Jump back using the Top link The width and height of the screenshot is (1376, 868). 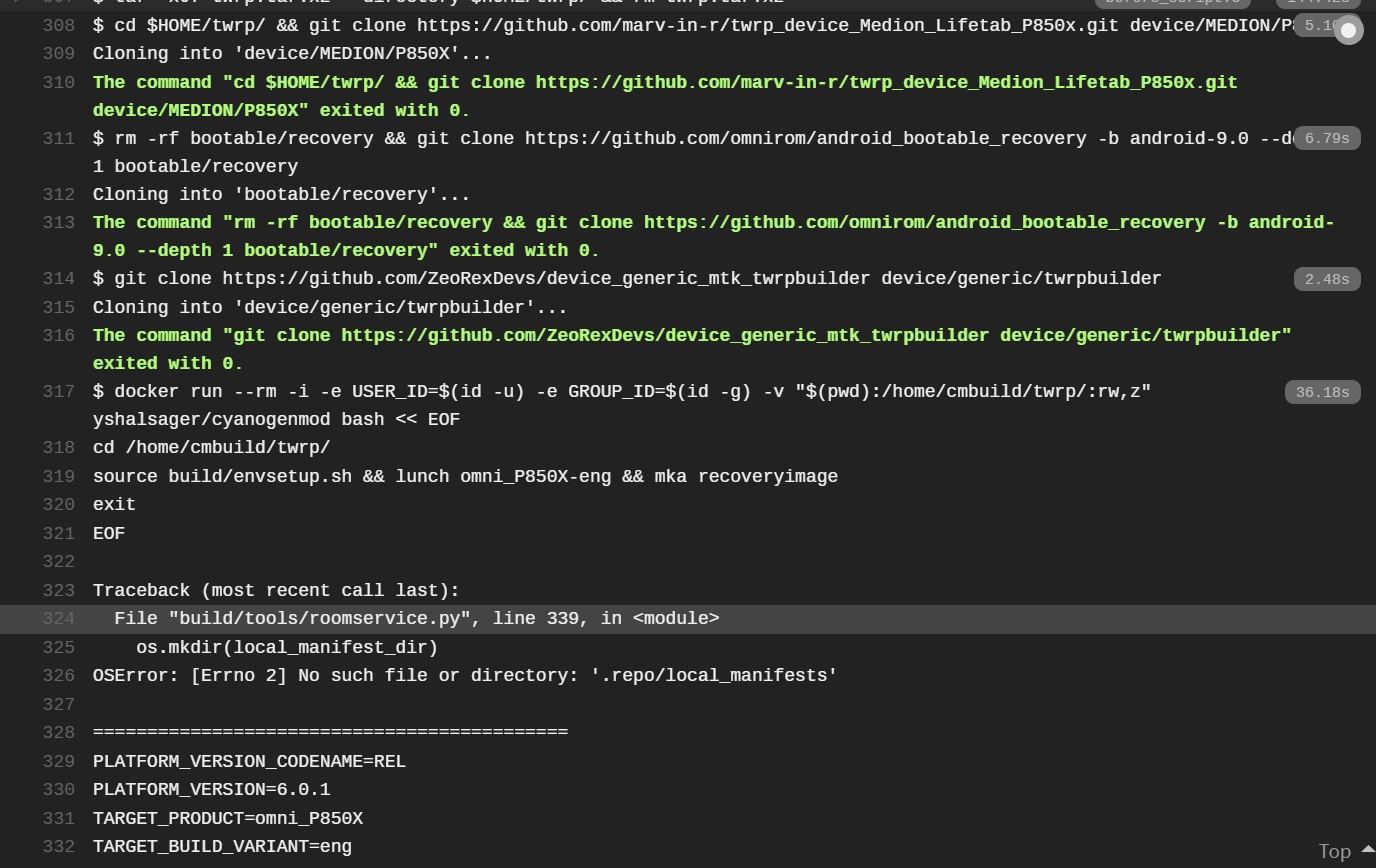(x=1335, y=852)
